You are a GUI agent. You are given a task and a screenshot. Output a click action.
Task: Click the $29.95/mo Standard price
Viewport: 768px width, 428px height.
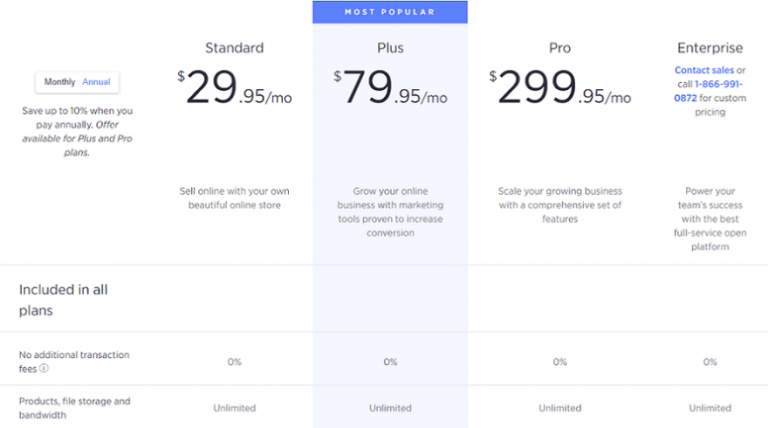pyautogui.click(x=234, y=89)
